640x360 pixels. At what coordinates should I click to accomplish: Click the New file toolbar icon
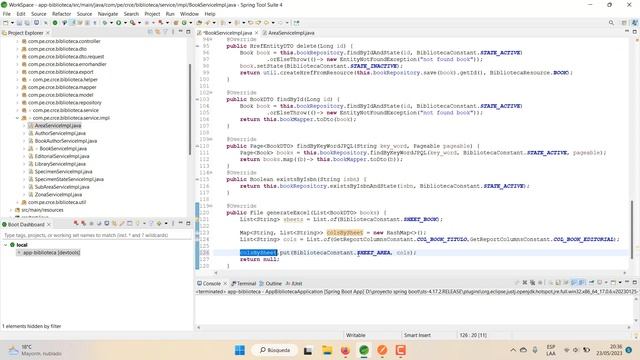tap(6, 23)
